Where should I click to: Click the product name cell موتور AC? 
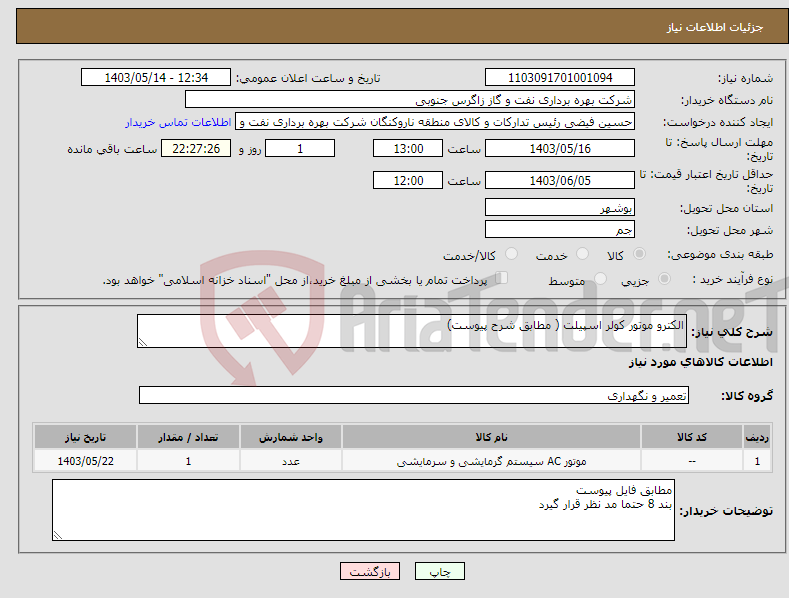point(491,461)
